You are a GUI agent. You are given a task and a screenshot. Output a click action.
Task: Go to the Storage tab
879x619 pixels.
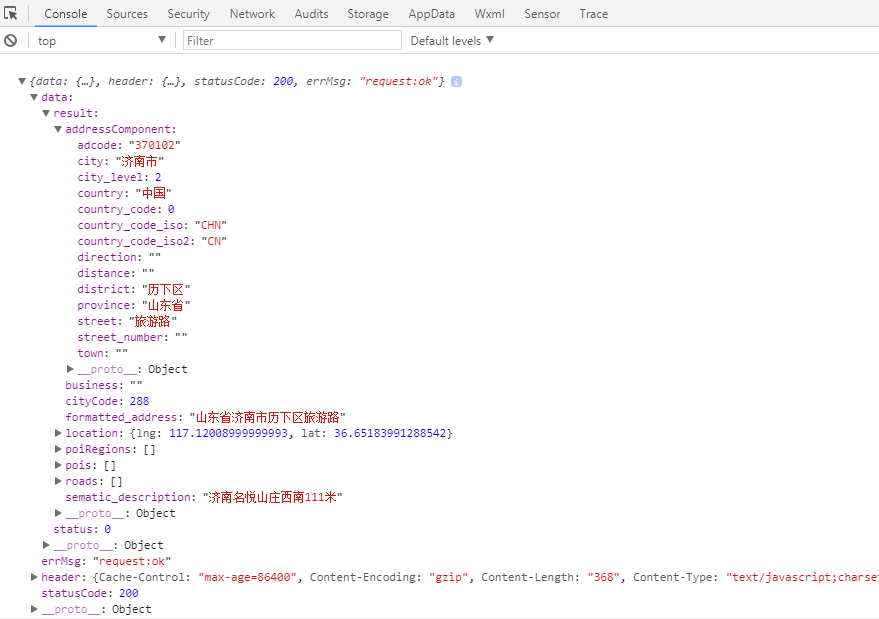click(368, 13)
